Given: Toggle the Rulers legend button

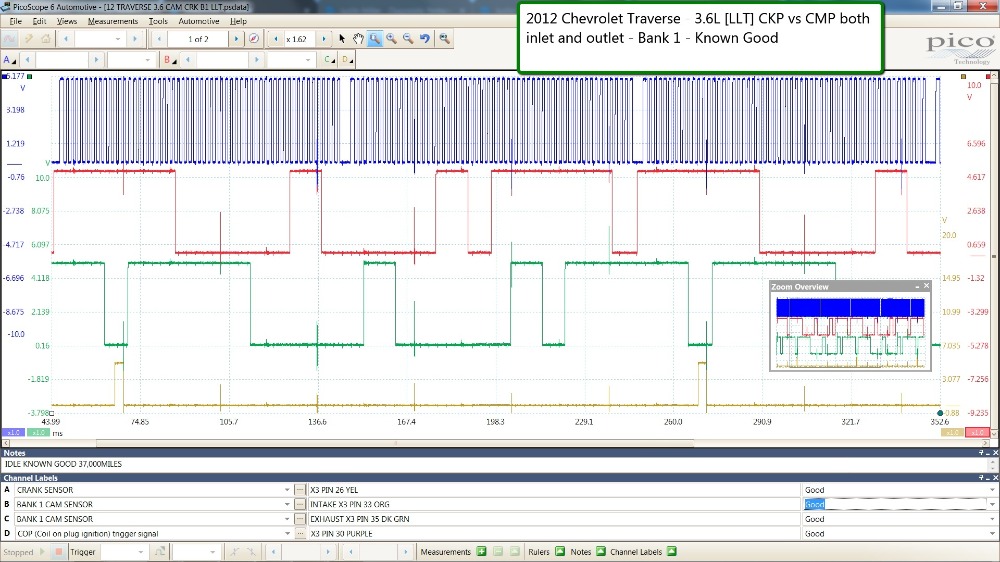Looking at the screenshot, I should pyautogui.click(x=559, y=551).
